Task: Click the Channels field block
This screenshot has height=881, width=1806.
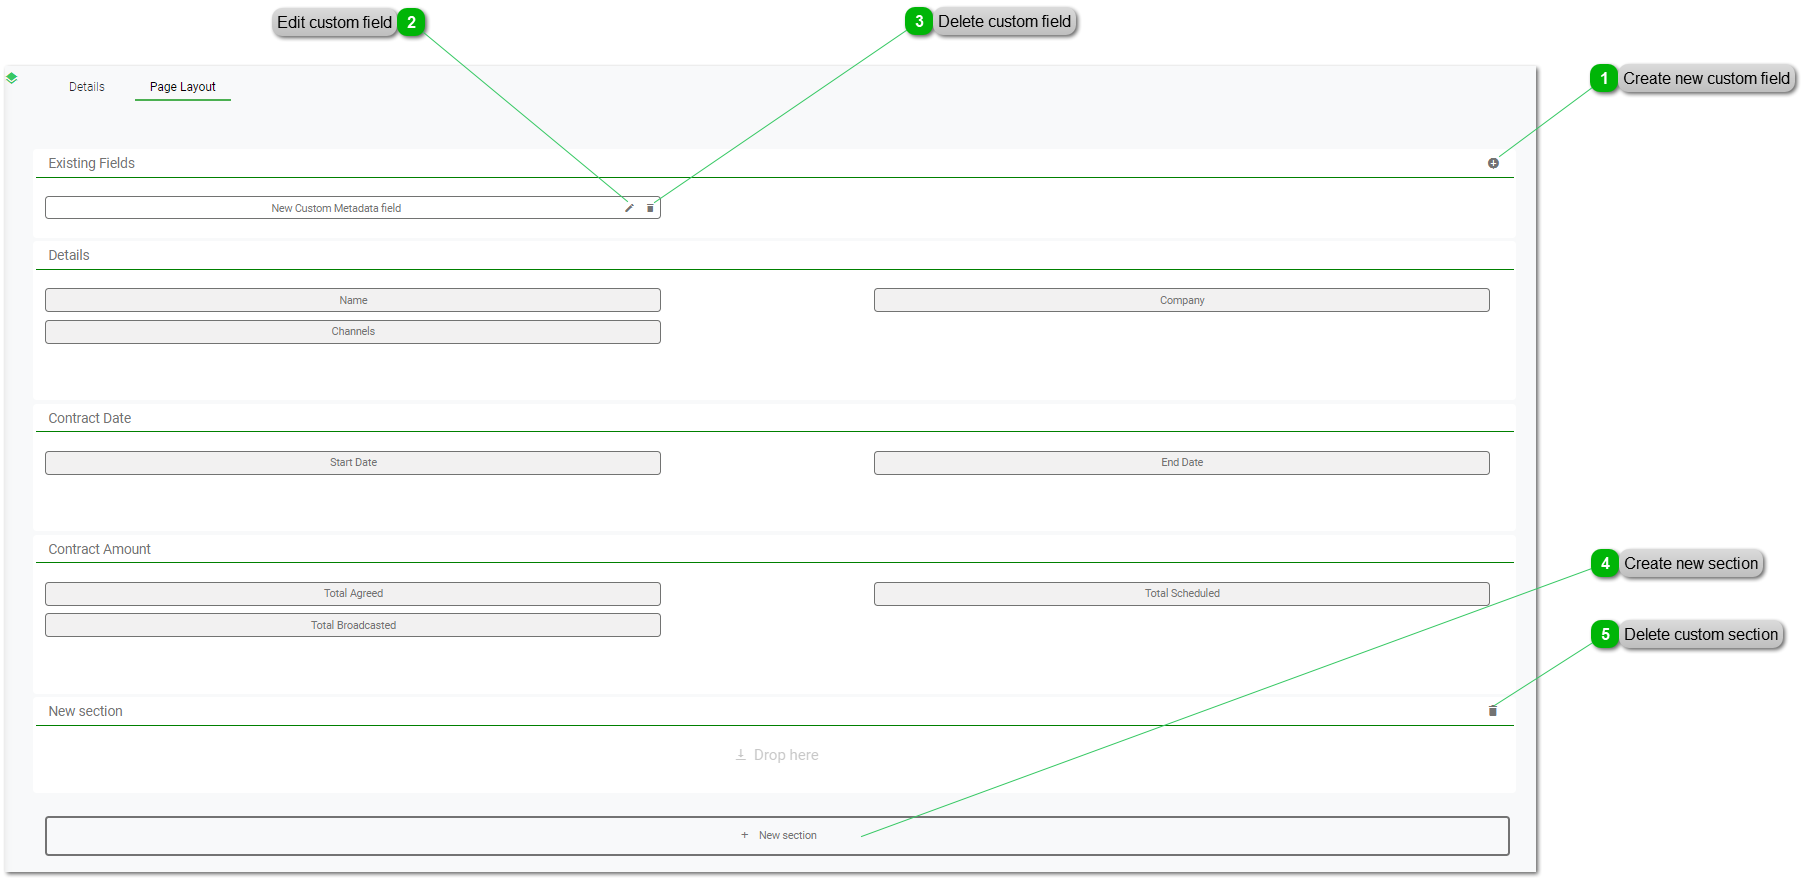Action: (353, 332)
